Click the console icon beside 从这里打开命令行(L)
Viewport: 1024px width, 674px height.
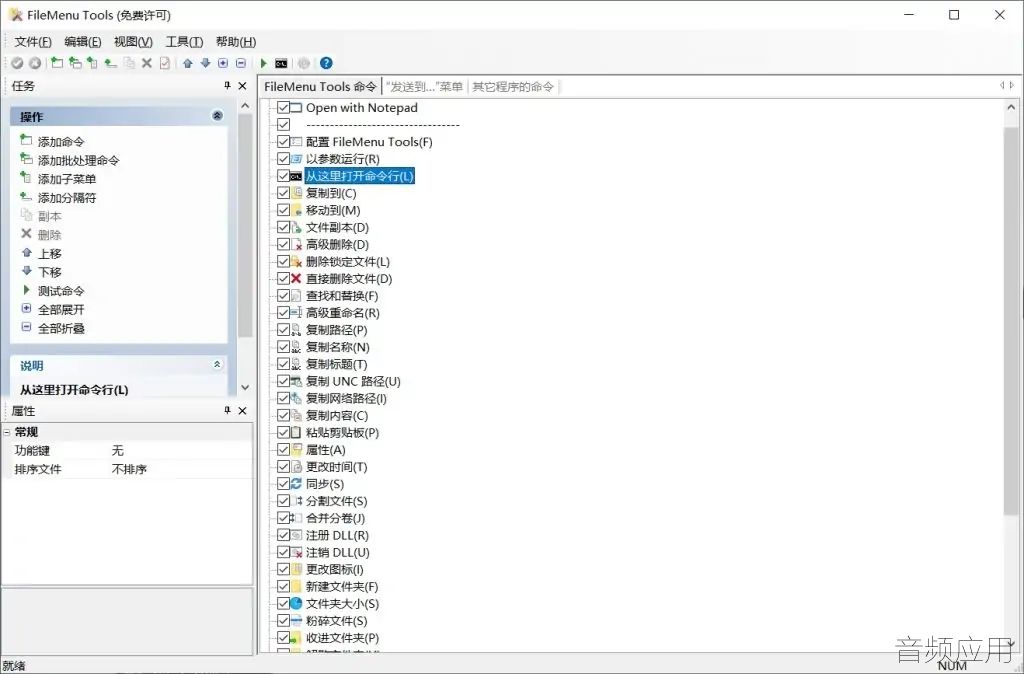(x=296, y=176)
